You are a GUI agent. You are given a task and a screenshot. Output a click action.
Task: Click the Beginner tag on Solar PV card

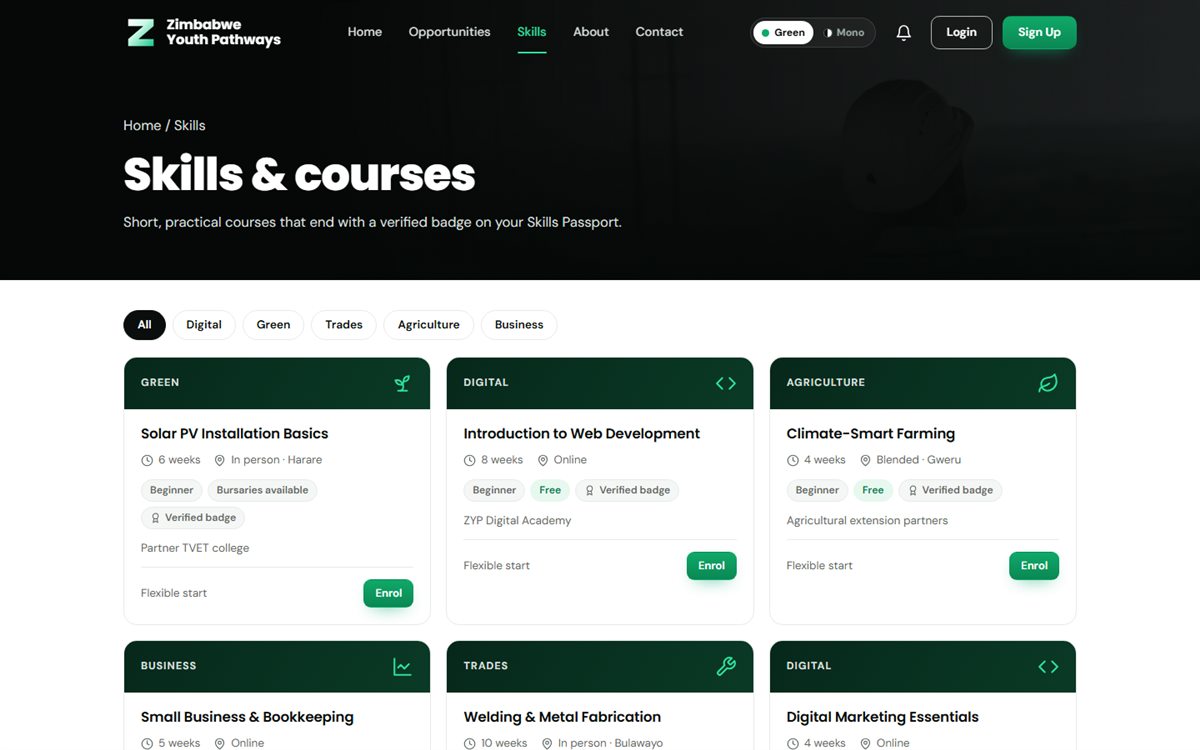click(x=171, y=490)
